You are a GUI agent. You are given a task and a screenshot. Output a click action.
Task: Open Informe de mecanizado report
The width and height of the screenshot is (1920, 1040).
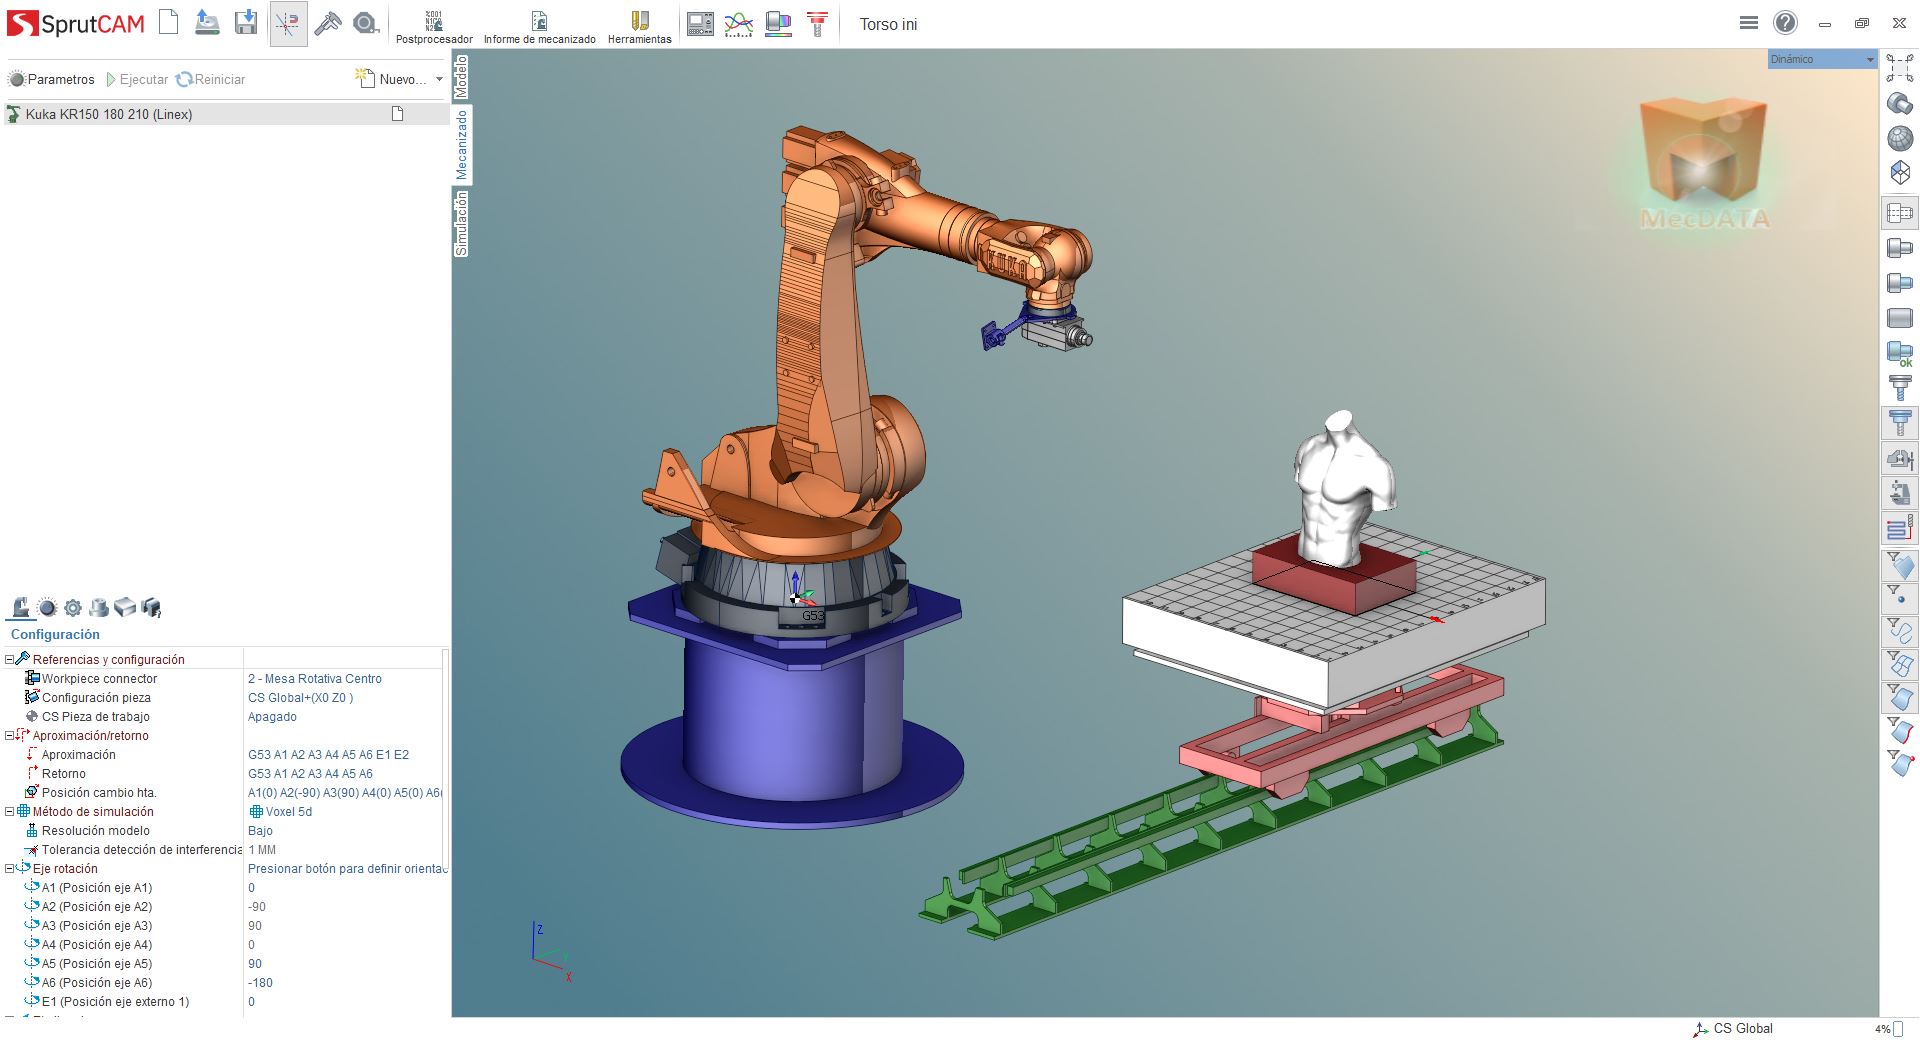coord(539,27)
